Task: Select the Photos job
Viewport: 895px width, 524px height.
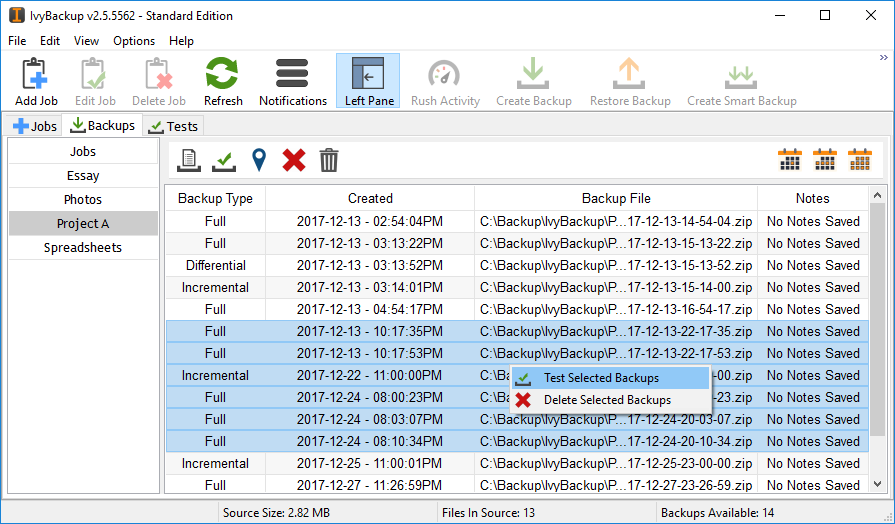Action: [x=83, y=200]
